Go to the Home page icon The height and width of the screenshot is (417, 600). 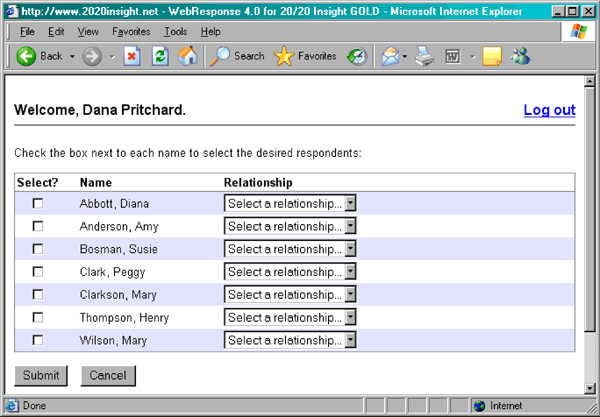(187, 56)
